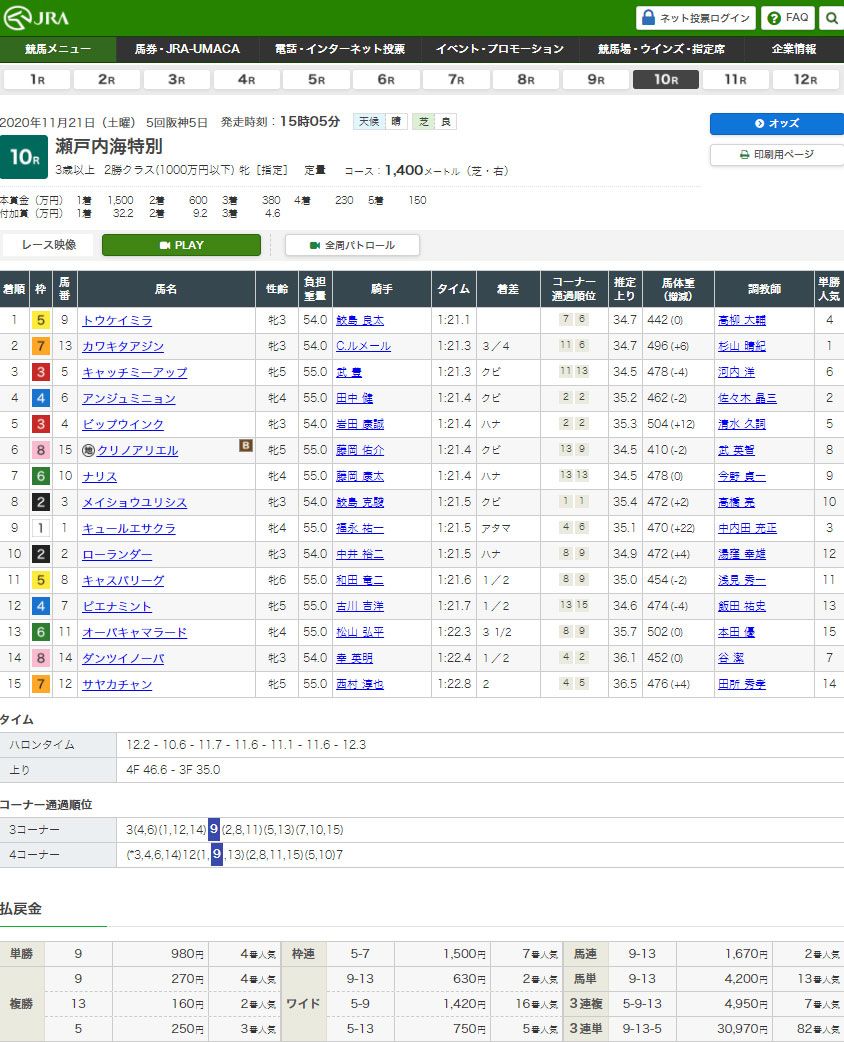Click the JRA logo

pyautogui.click(x=36, y=18)
